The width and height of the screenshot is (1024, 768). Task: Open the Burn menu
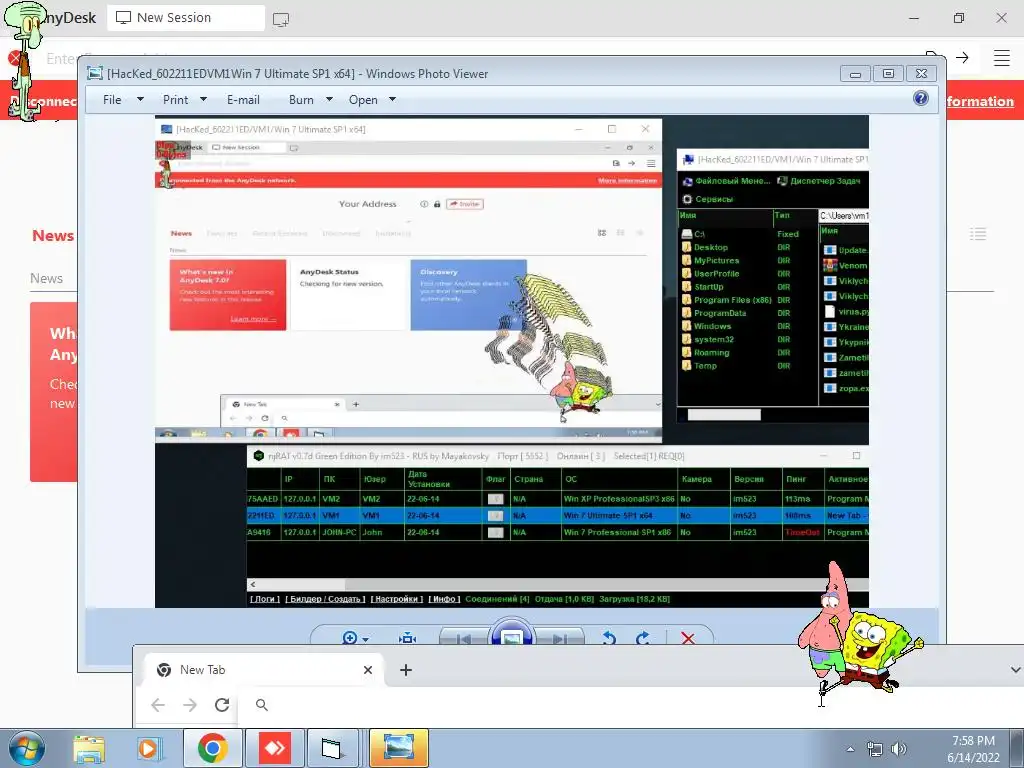(x=301, y=99)
